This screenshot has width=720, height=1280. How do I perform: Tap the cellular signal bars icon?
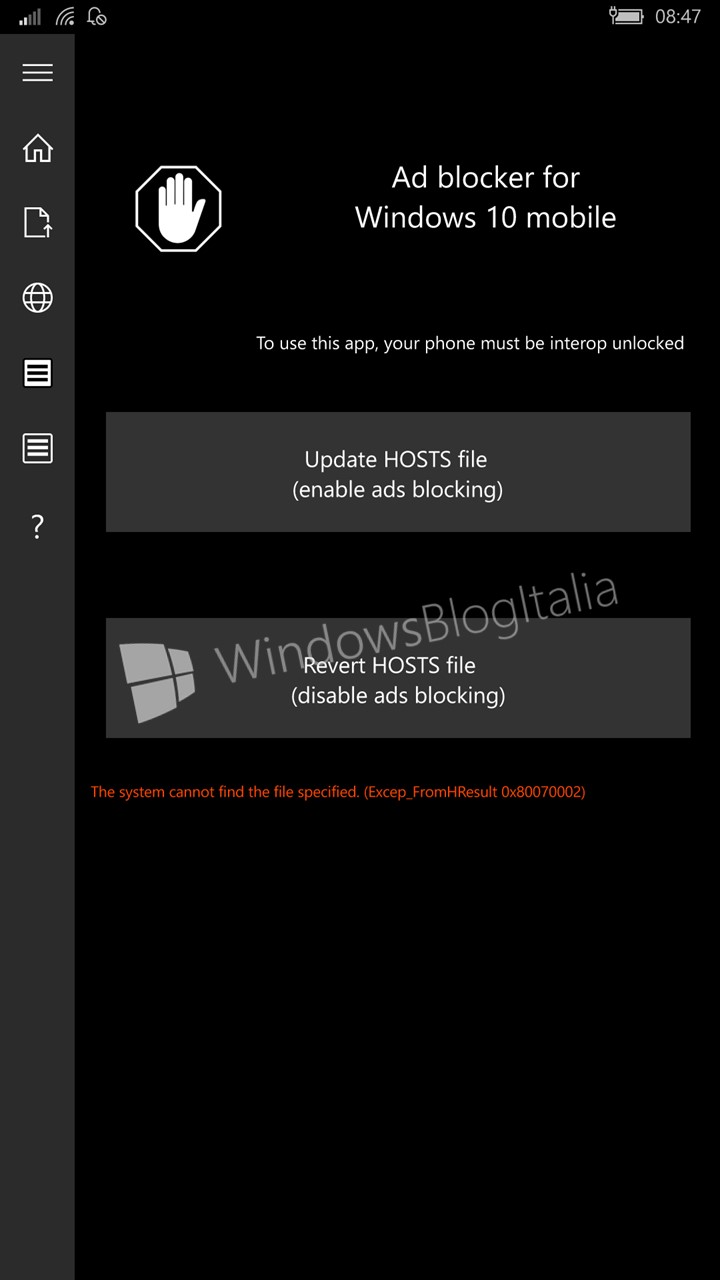point(30,16)
